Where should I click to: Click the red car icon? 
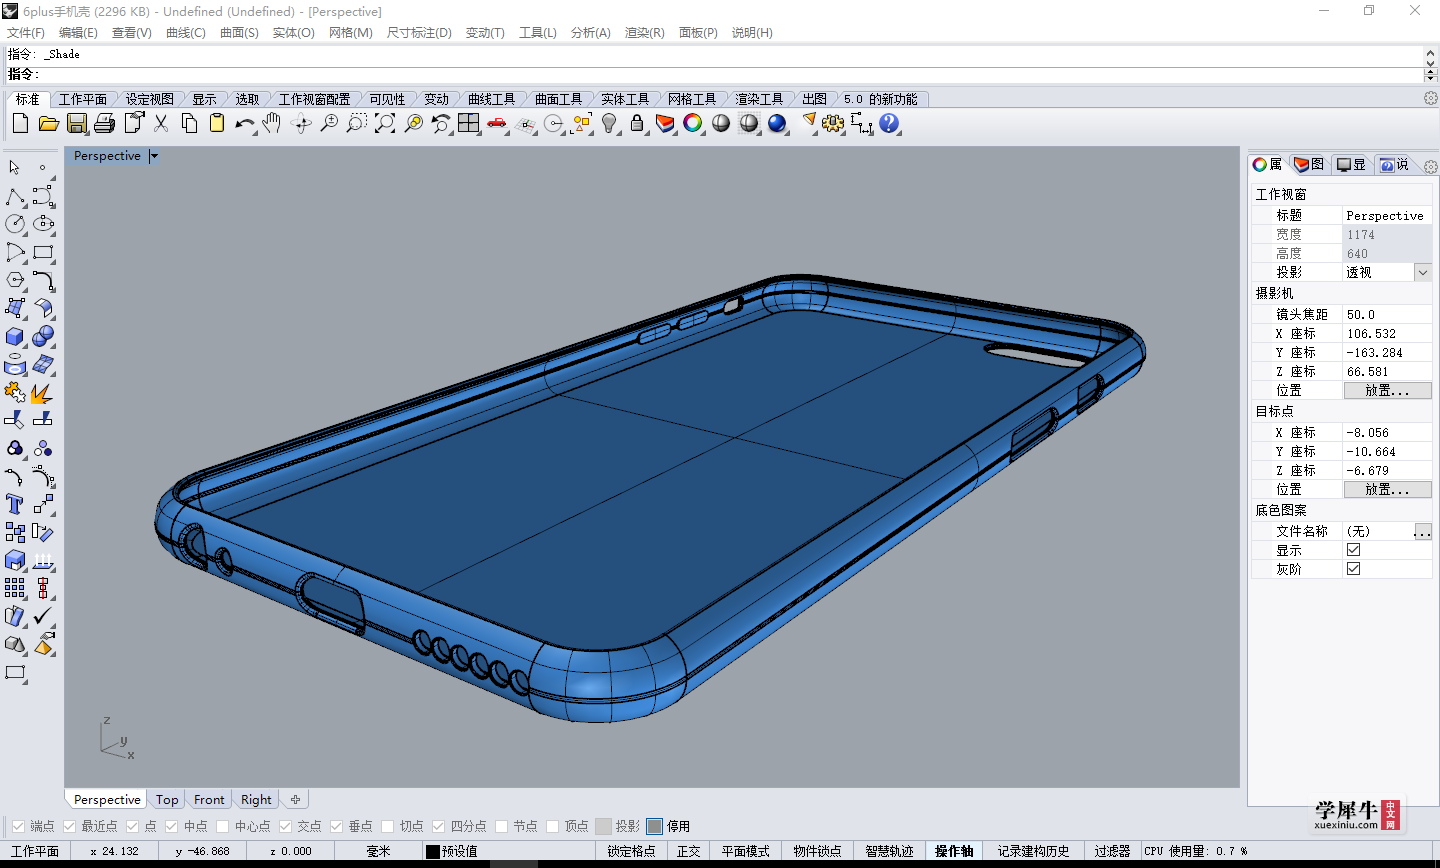(x=497, y=123)
